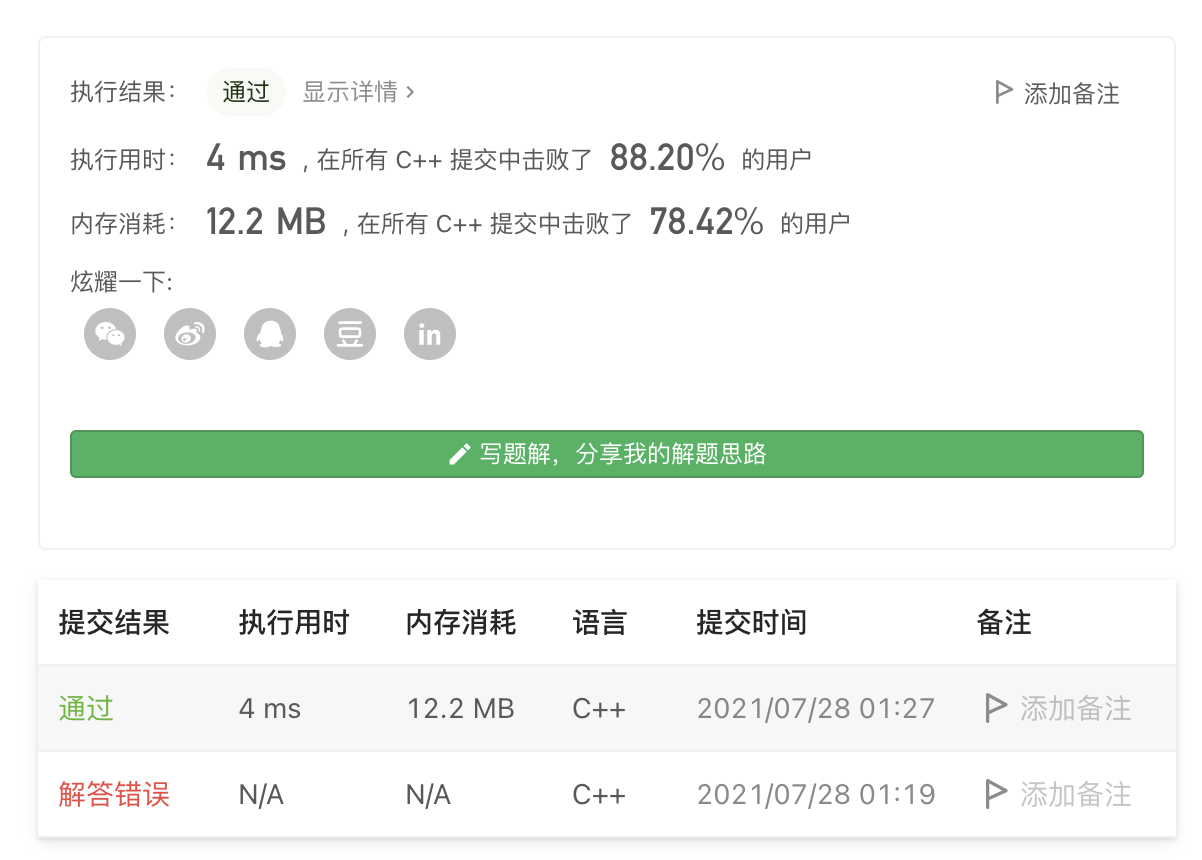
Task: Click the 内存消耗 column header
Action: [461, 623]
